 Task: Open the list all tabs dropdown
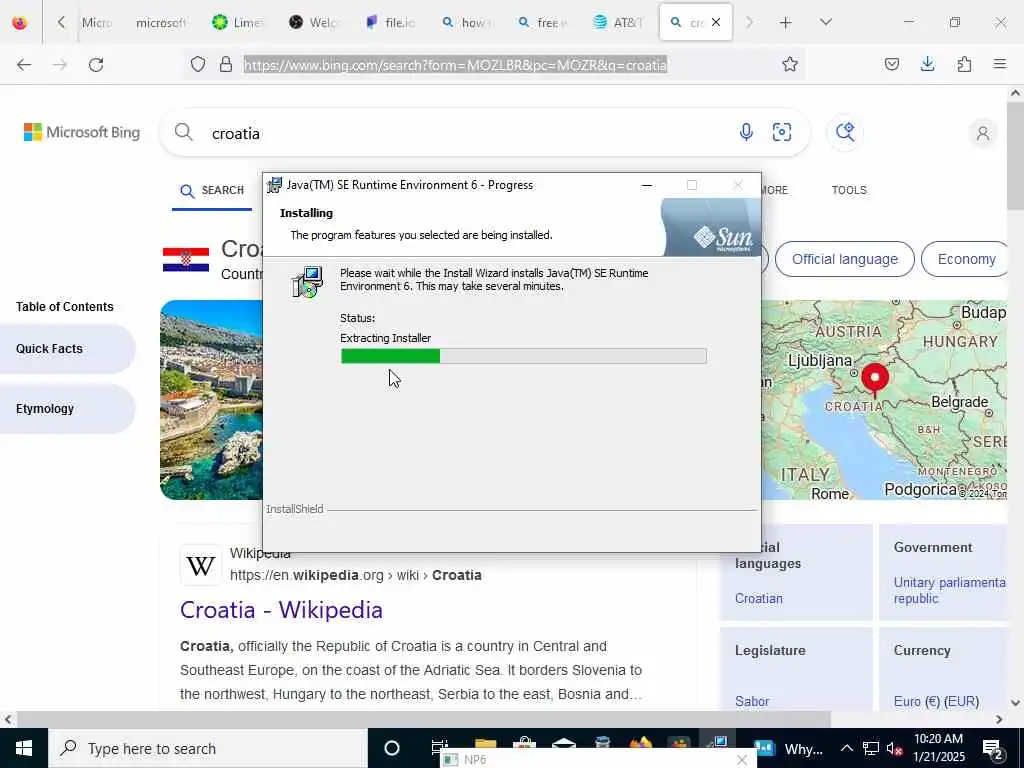pos(825,22)
